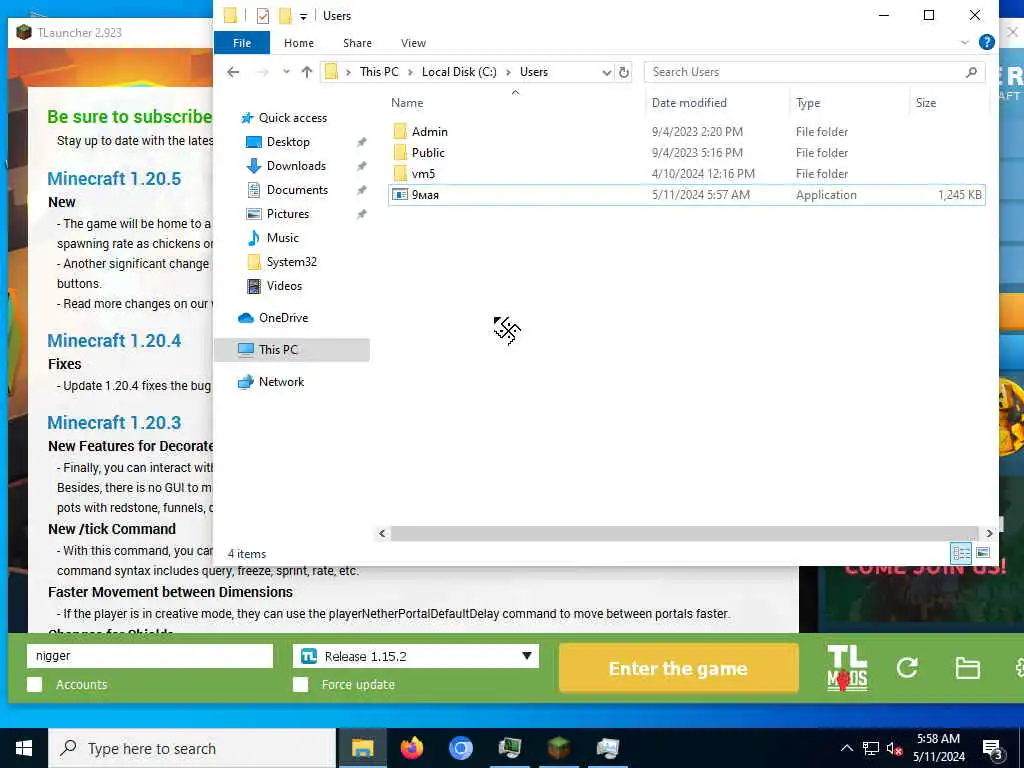
Task: Open recent locations dropdown arrow
Action: click(286, 72)
